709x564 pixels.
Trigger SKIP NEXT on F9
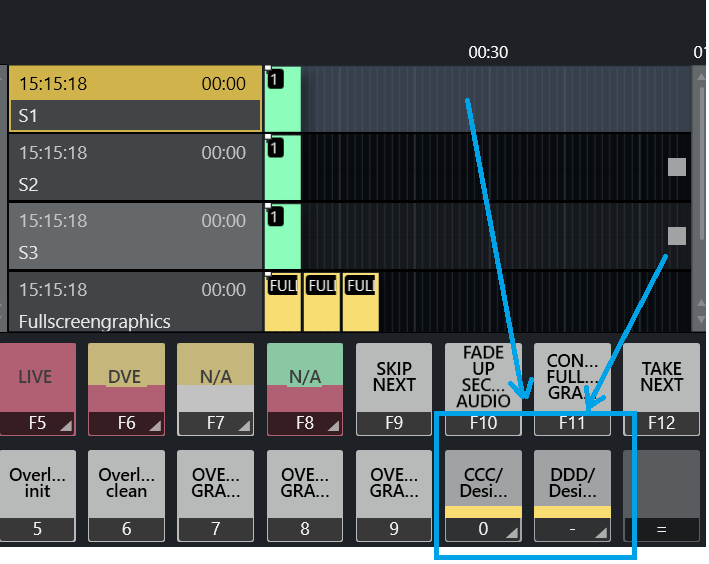coord(394,388)
